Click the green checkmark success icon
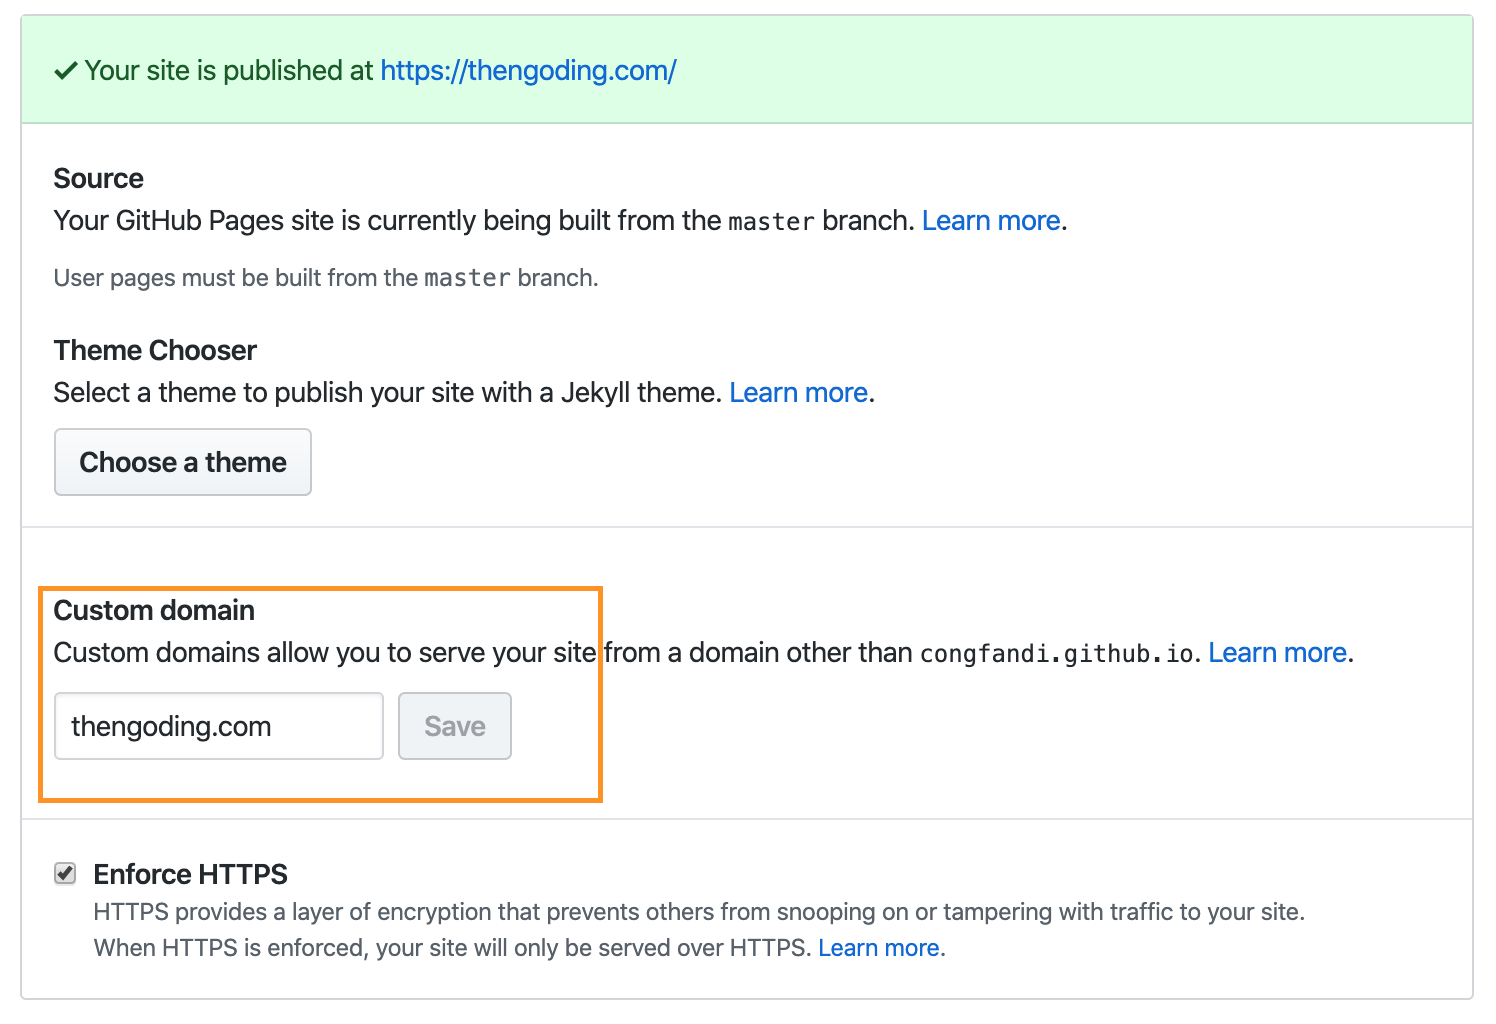The height and width of the screenshot is (1024, 1496). [x=66, y=71]
